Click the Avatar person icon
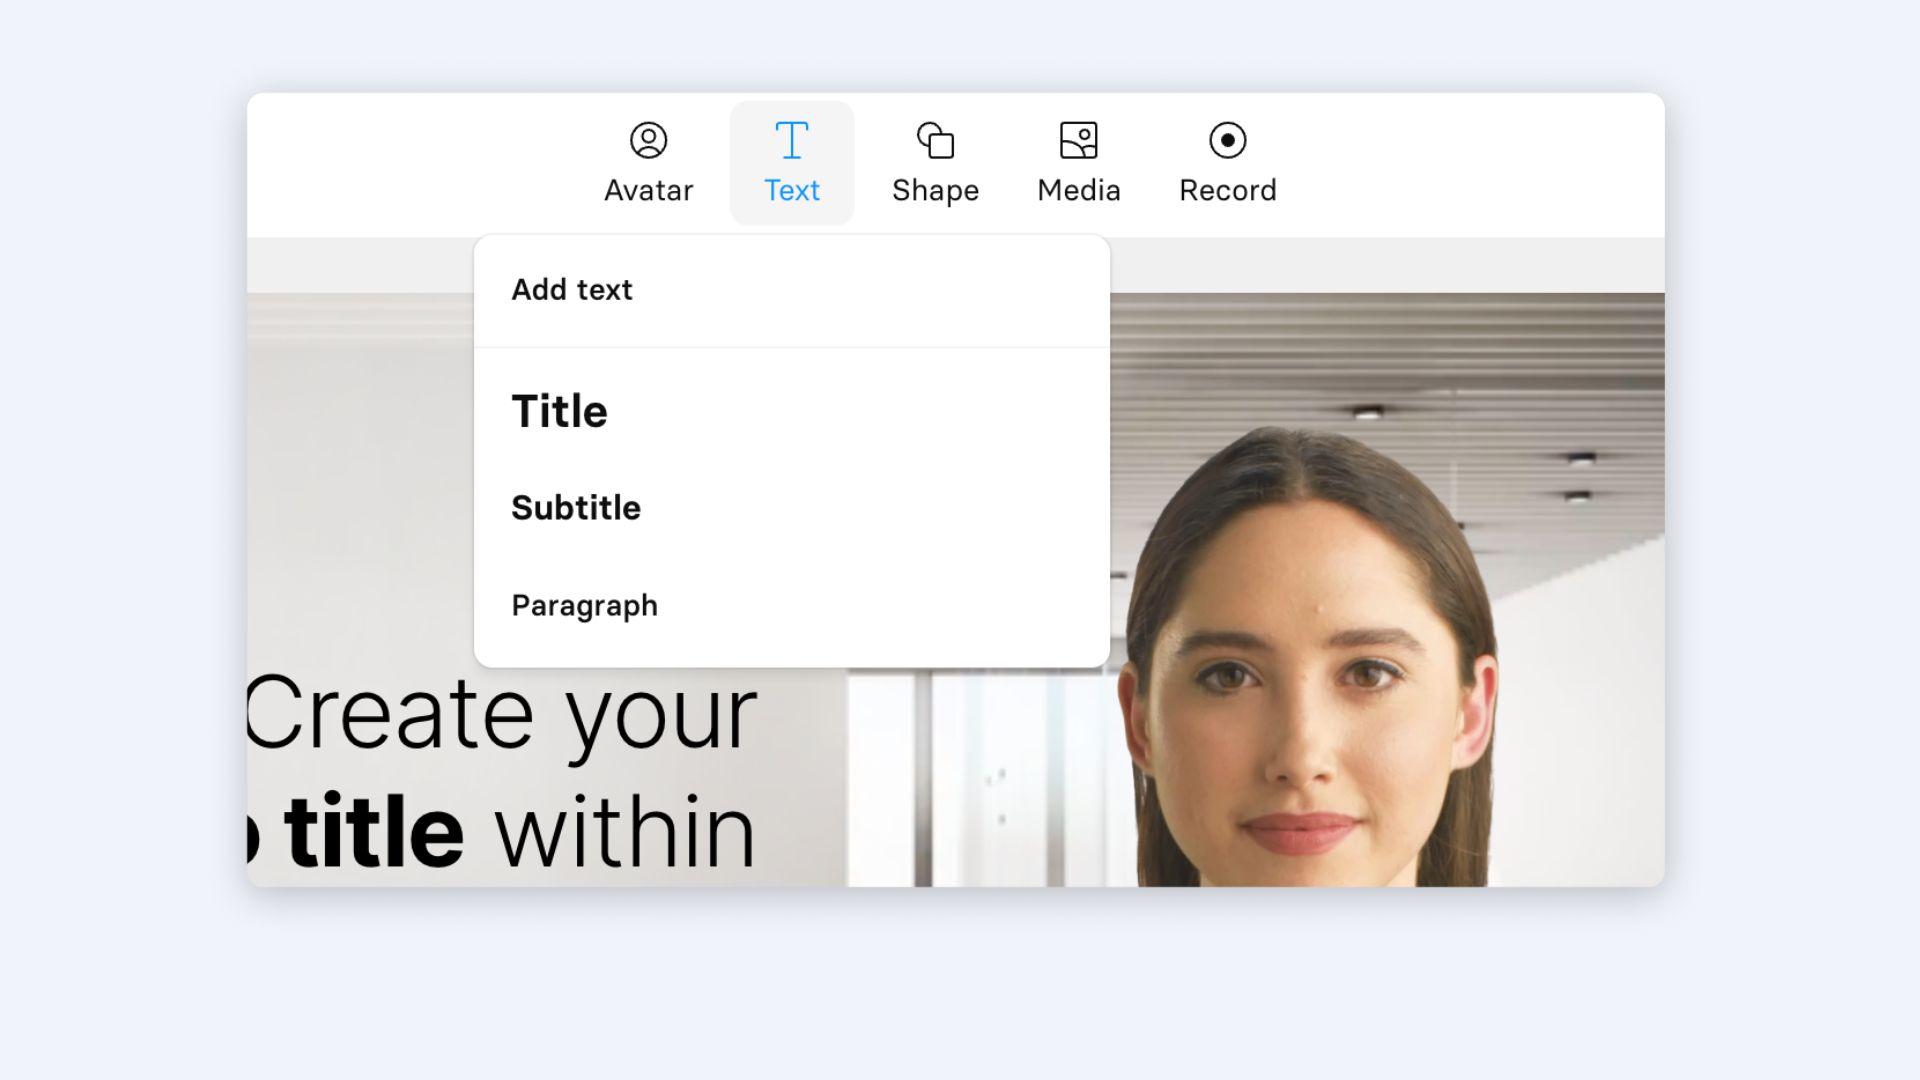Viewport: 1920px width, 1080px height. coord(648,140)
